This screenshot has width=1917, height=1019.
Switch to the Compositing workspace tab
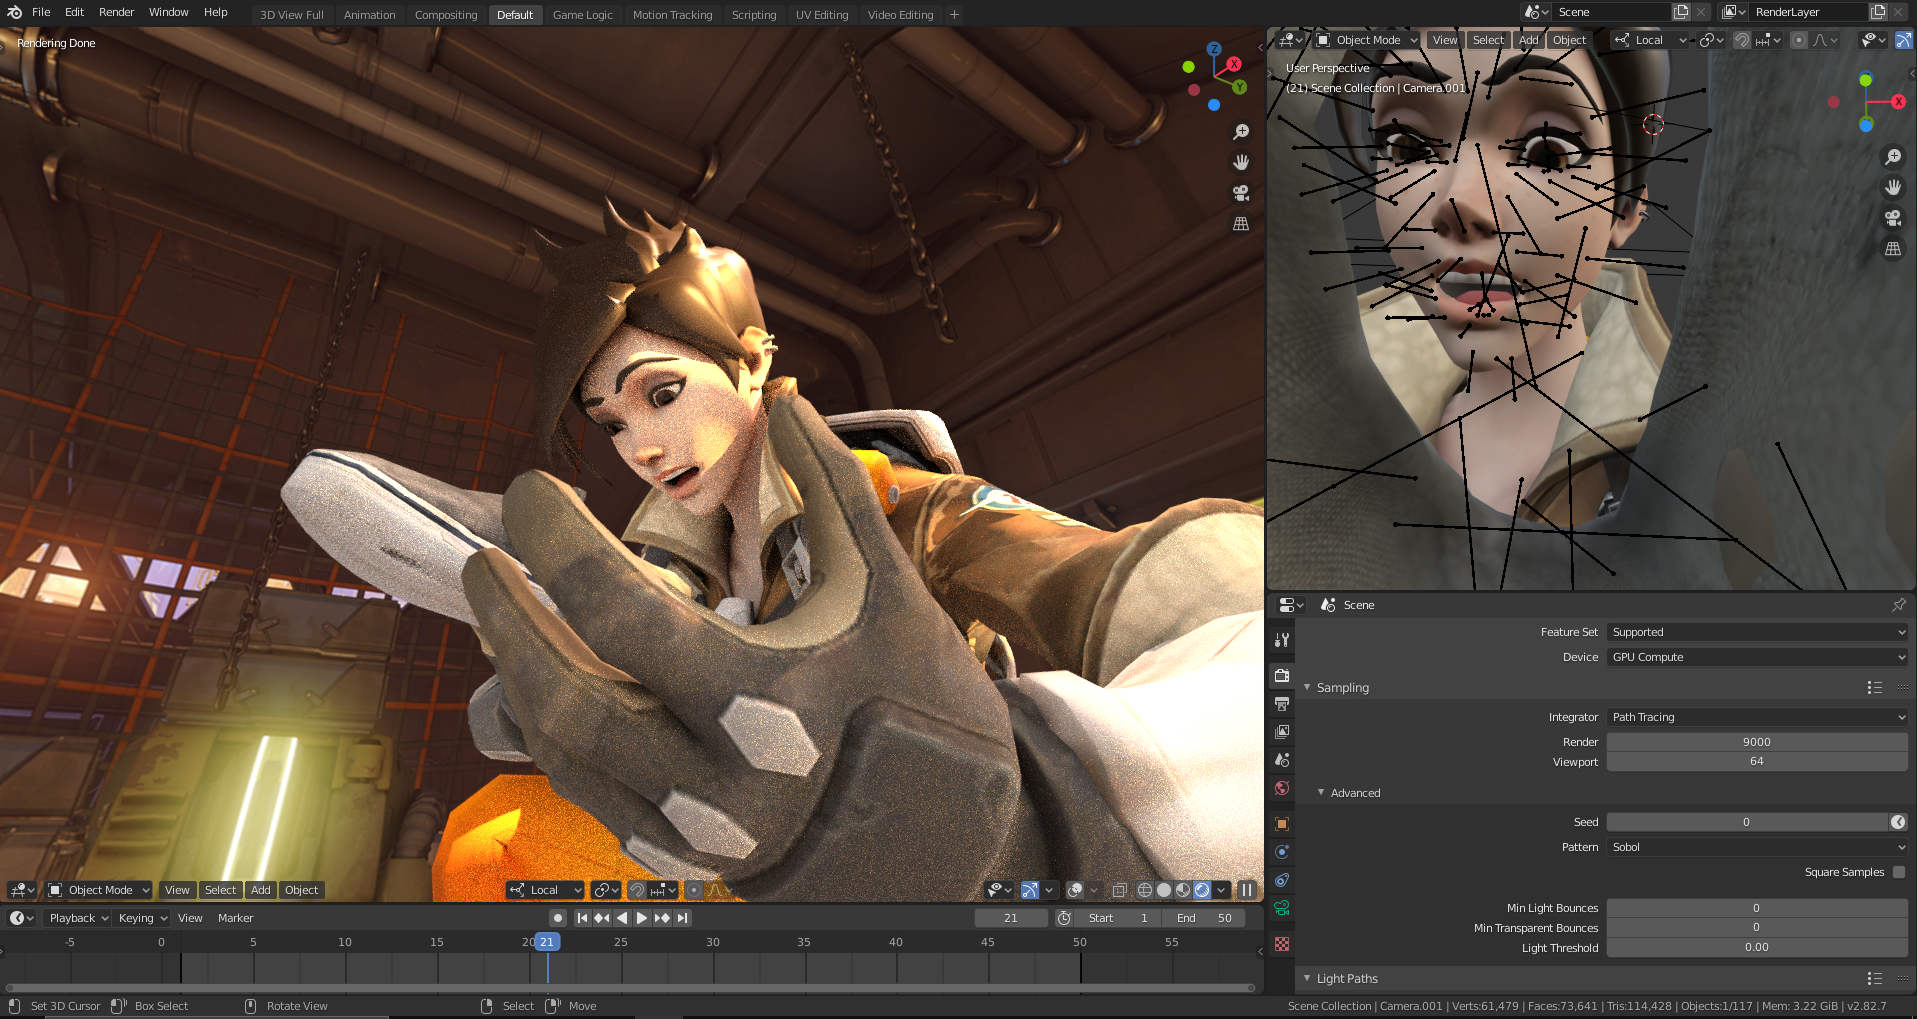tap(446, 15)
